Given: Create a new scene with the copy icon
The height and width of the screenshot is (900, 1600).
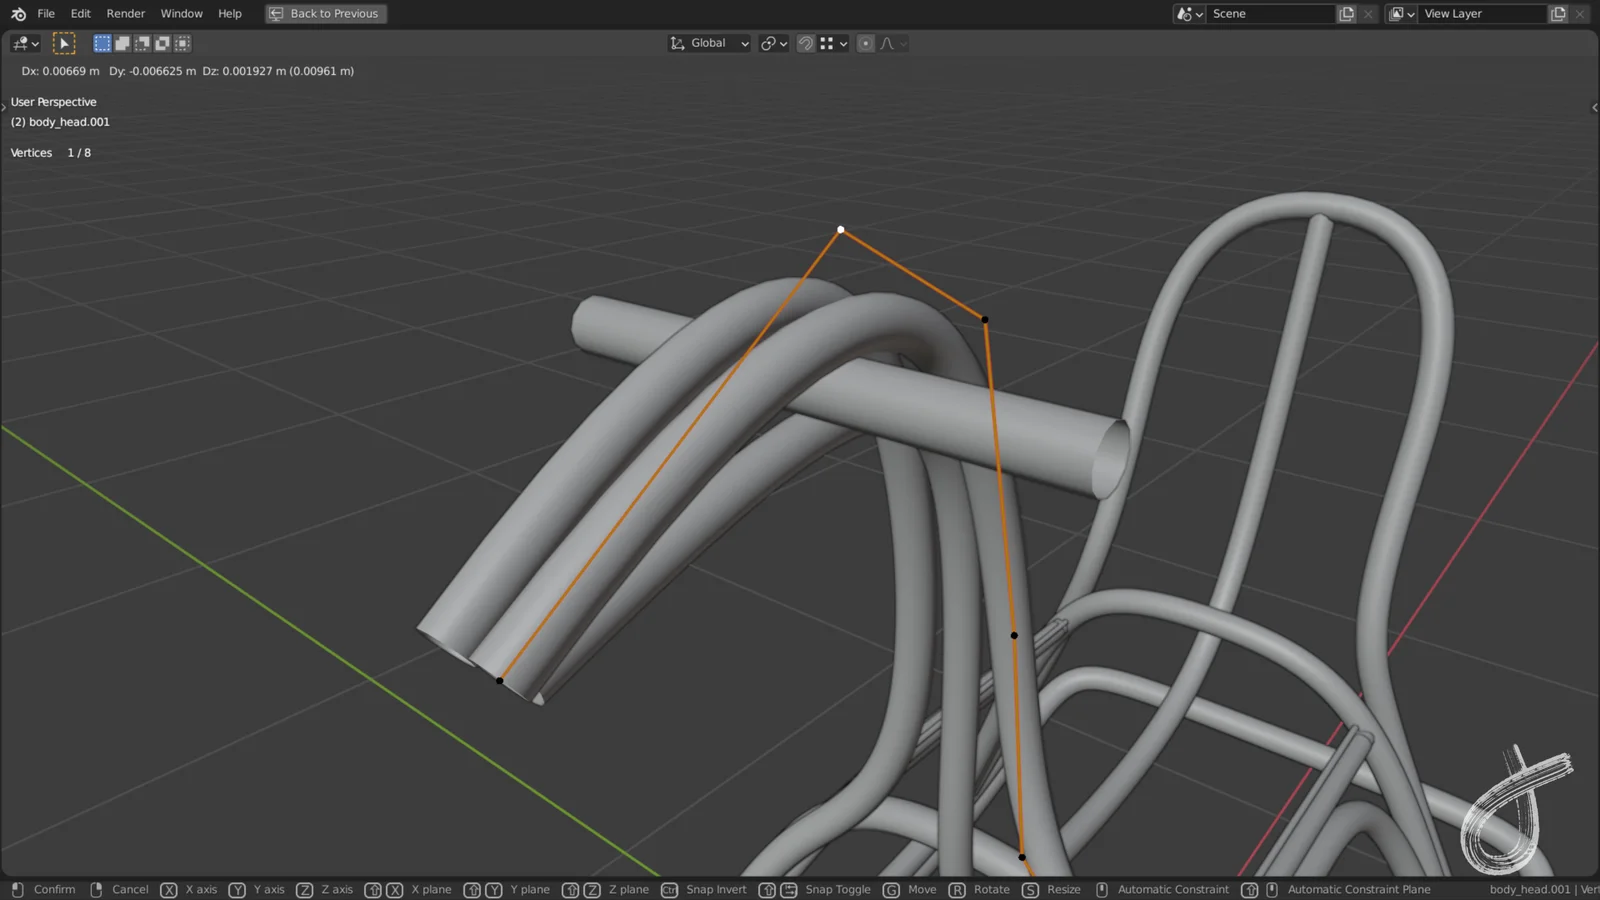Looking at the screenshot, I should (x=1346, y=13).
